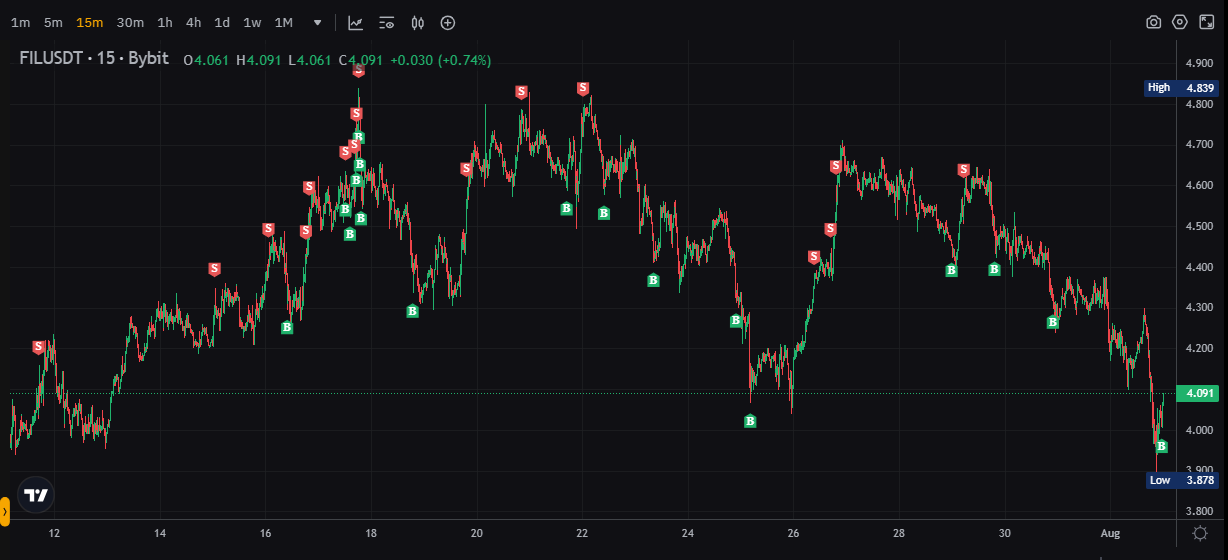The height and width of the screenshot is (560, 1228).
Task: Open the candlestick chart type icon
Action: [418, 22]
